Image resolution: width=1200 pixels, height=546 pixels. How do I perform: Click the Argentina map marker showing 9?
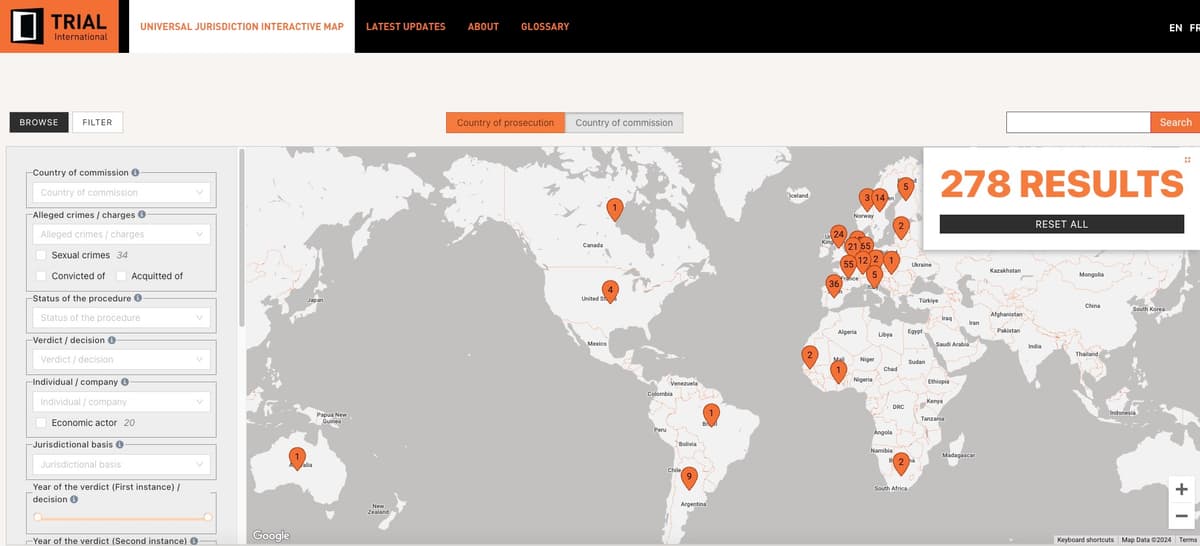point(689,477)
